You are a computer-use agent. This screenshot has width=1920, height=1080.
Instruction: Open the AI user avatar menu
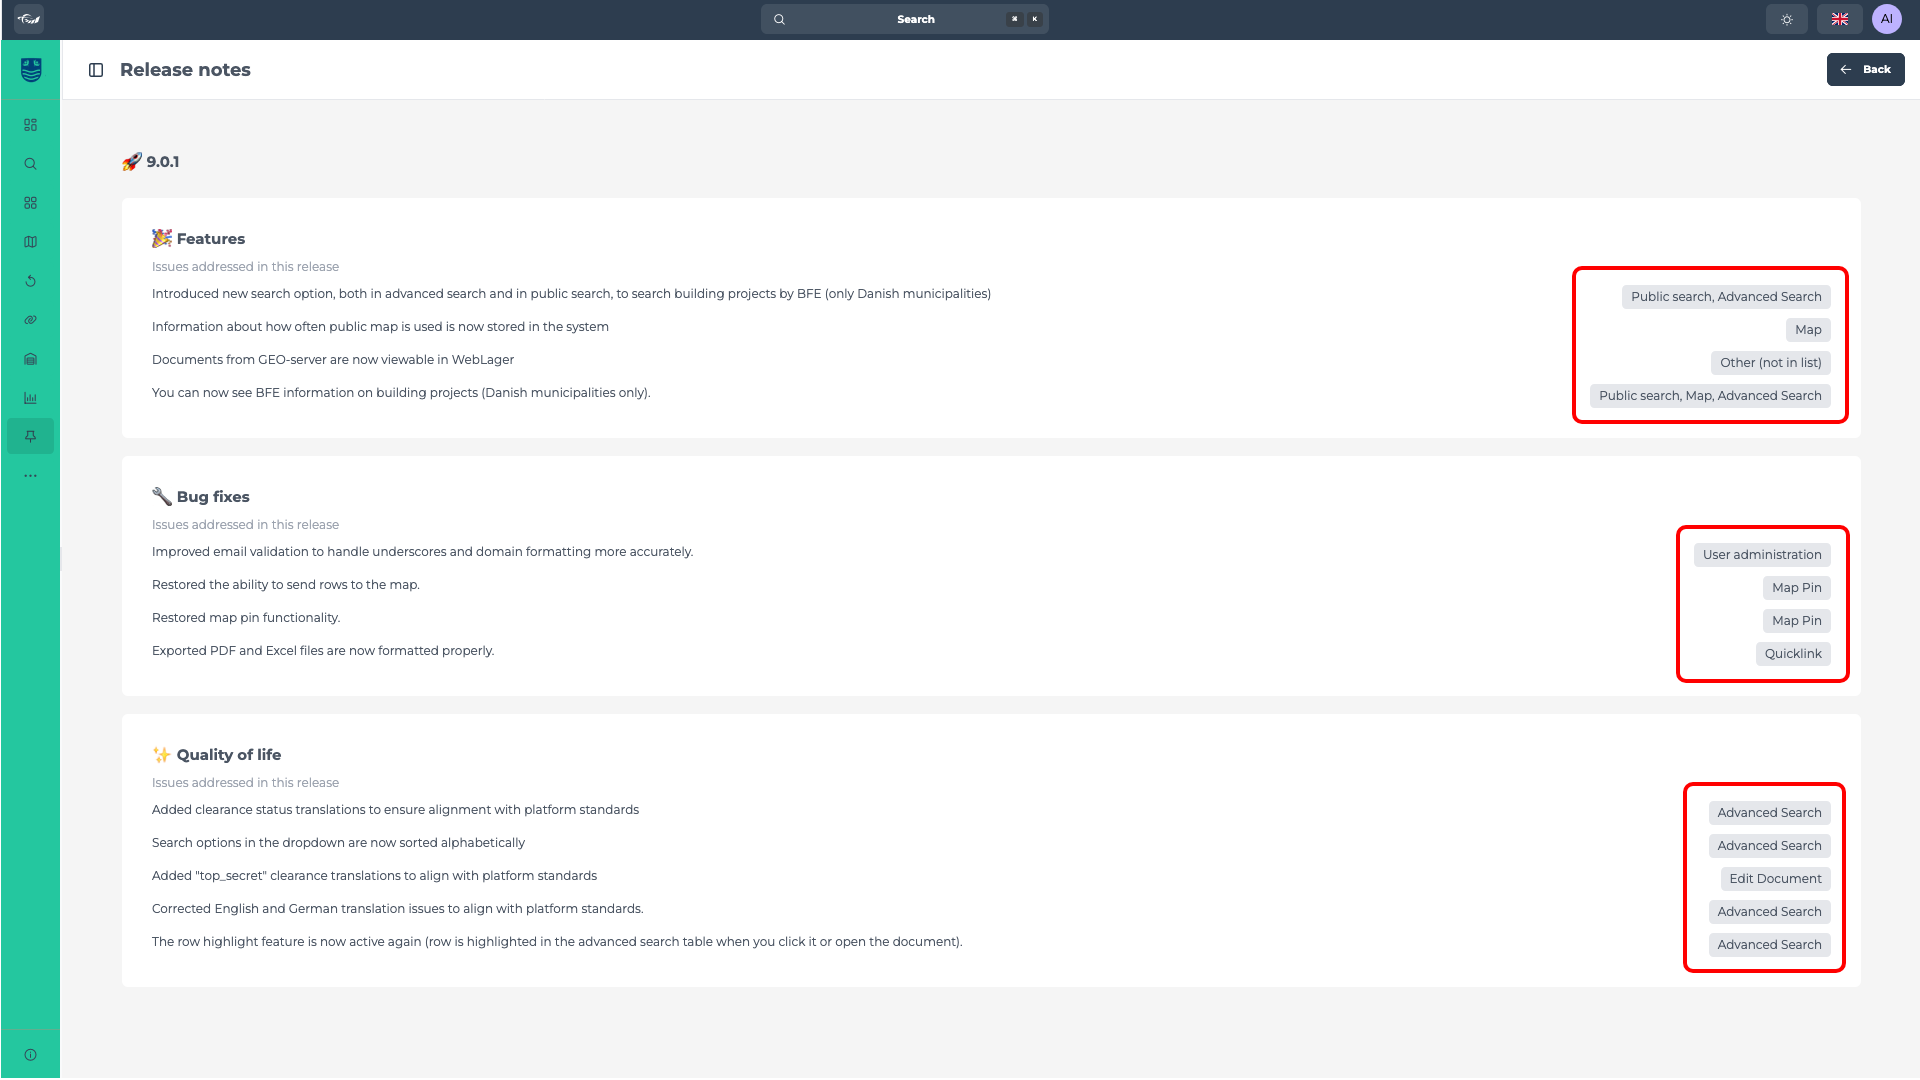click(x=1886, y=19)
